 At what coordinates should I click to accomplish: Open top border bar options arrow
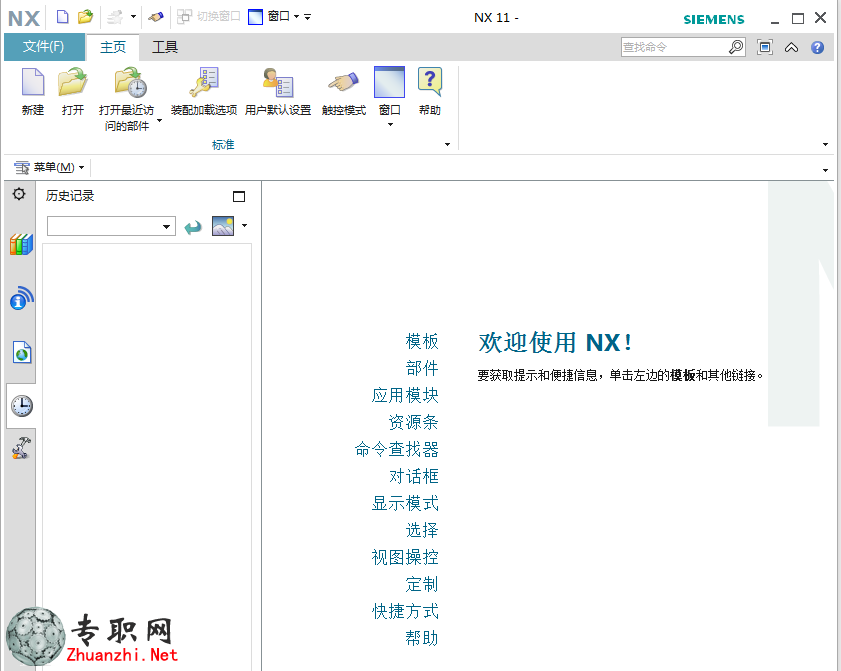tap(825, 170)
